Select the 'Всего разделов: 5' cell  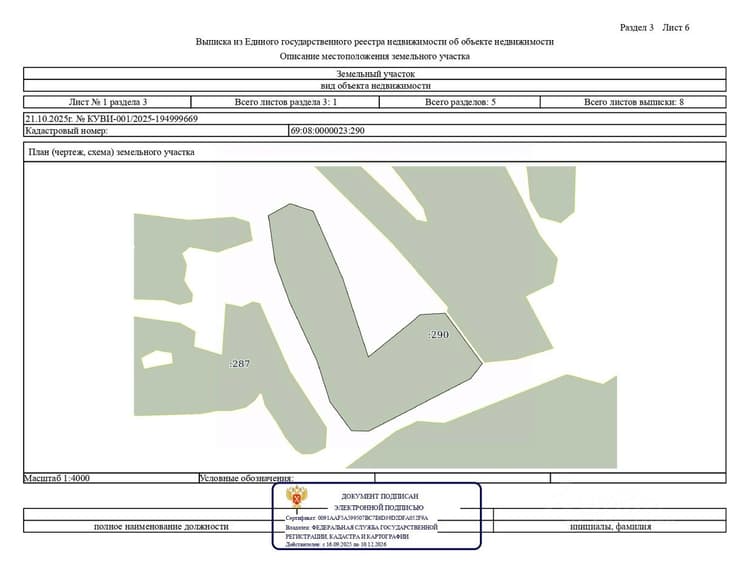460,102
